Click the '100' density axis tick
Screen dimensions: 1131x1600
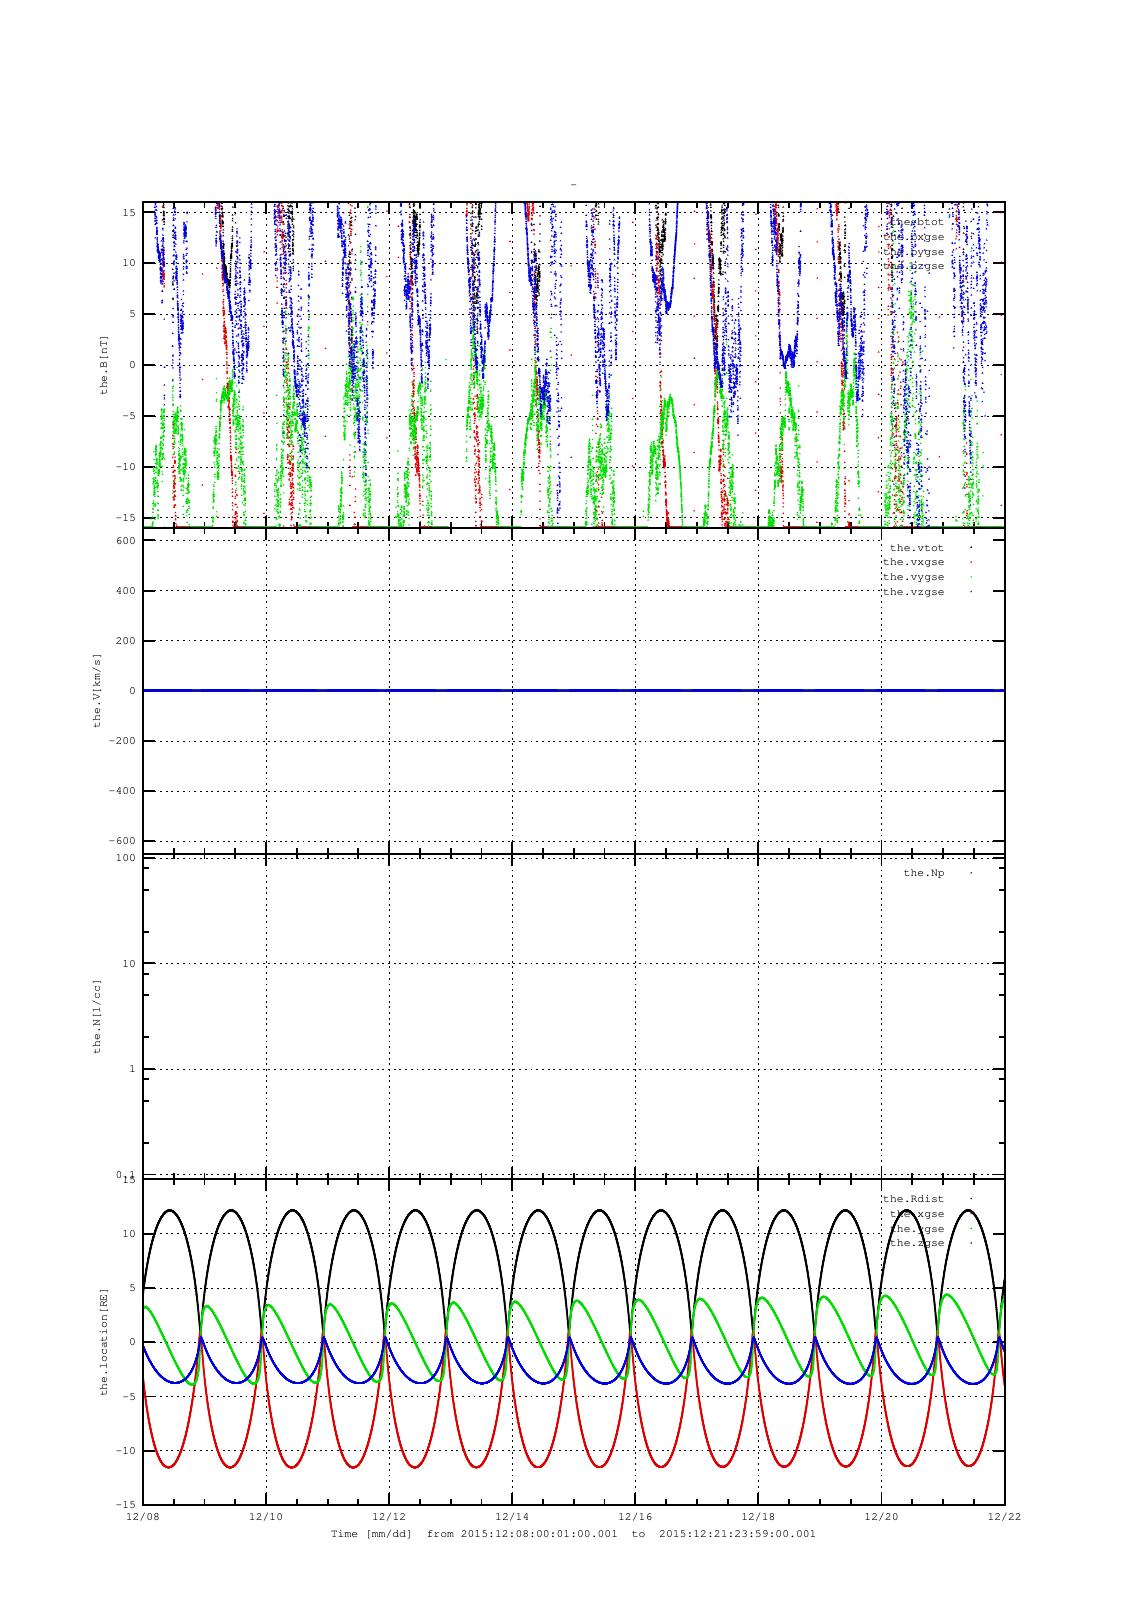click(126, 858)
